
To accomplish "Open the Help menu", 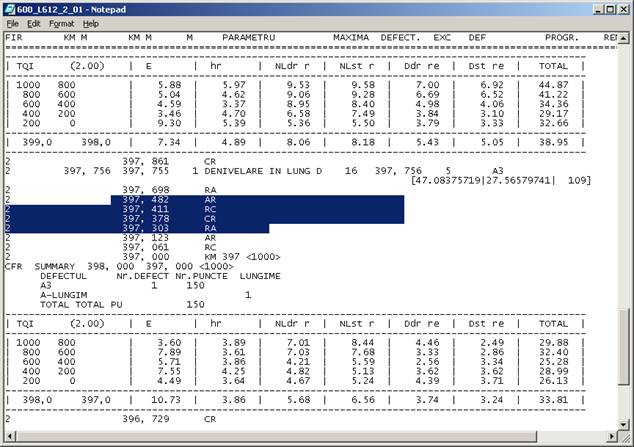I will tap(90, 23).
